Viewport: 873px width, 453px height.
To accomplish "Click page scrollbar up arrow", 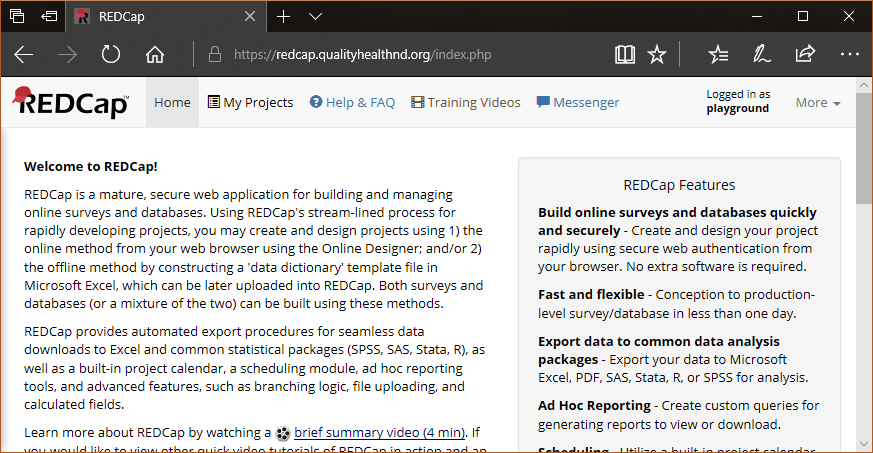I will pyautogui.click(x=864, y=85).
